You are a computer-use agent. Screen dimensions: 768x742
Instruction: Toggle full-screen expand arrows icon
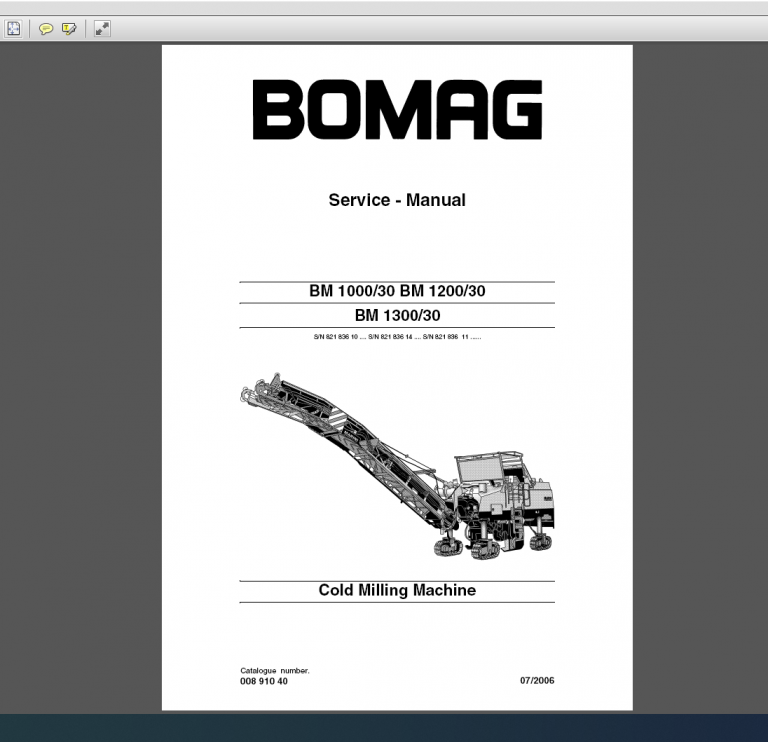coord(102,29)
